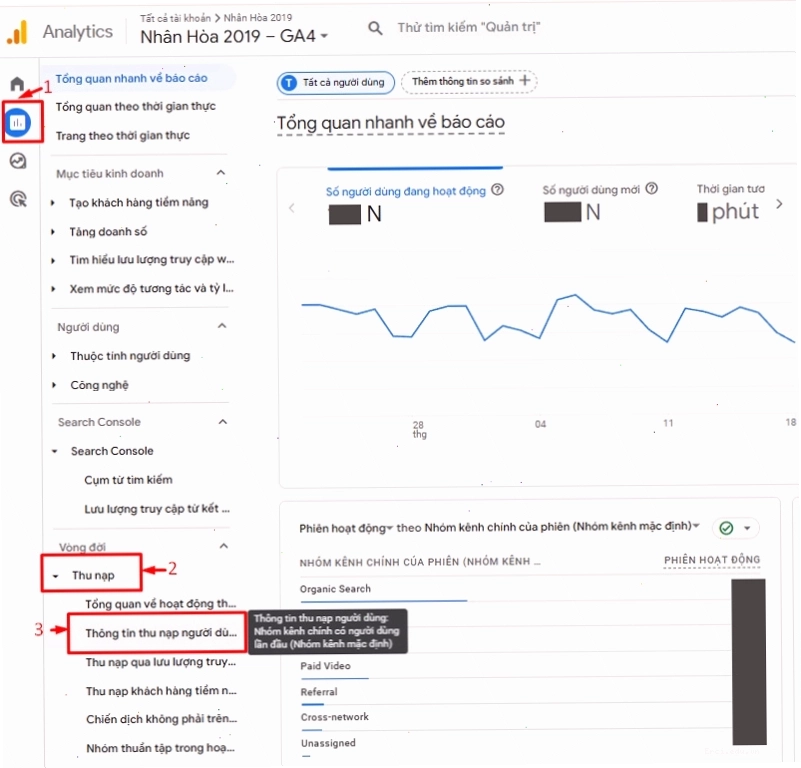Image resolution: width=801 pixels, height=768 pixels.
Task: Collapse the Người dùng section
Action: 222,326
